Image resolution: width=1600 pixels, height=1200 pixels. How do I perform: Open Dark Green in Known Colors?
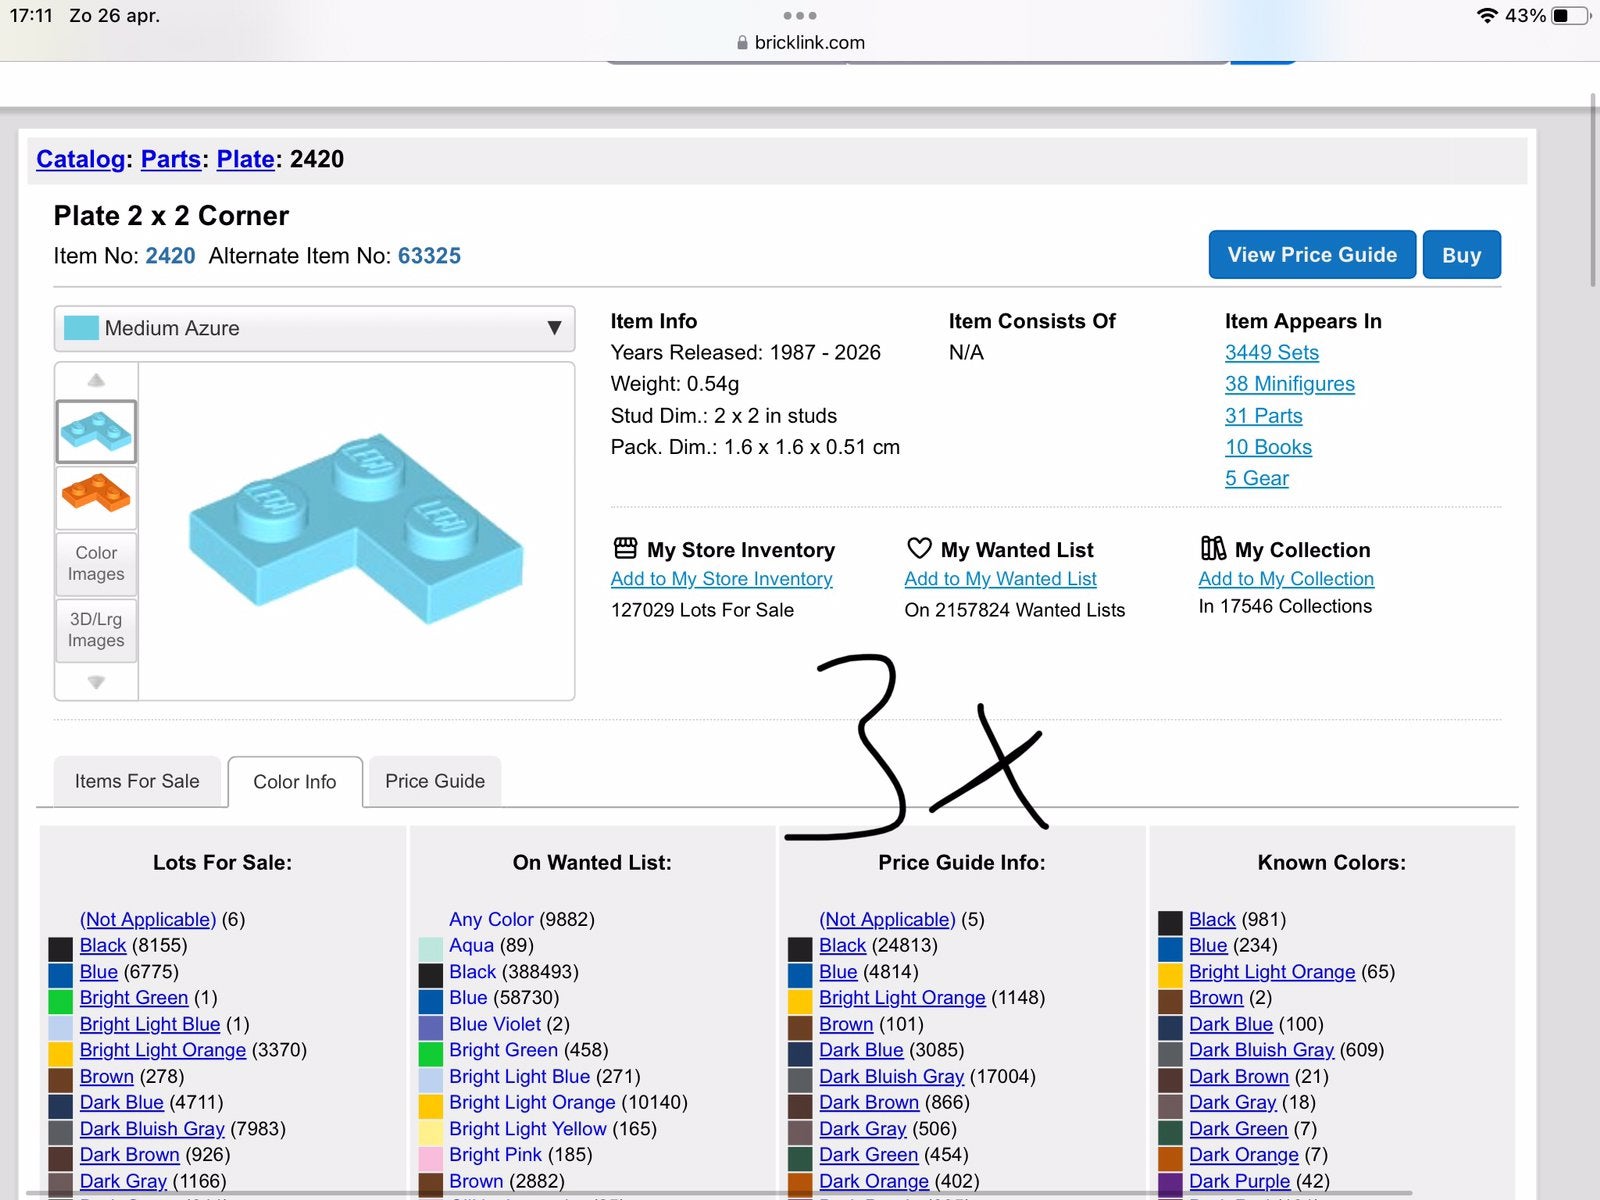(x=1238, y=1129)
